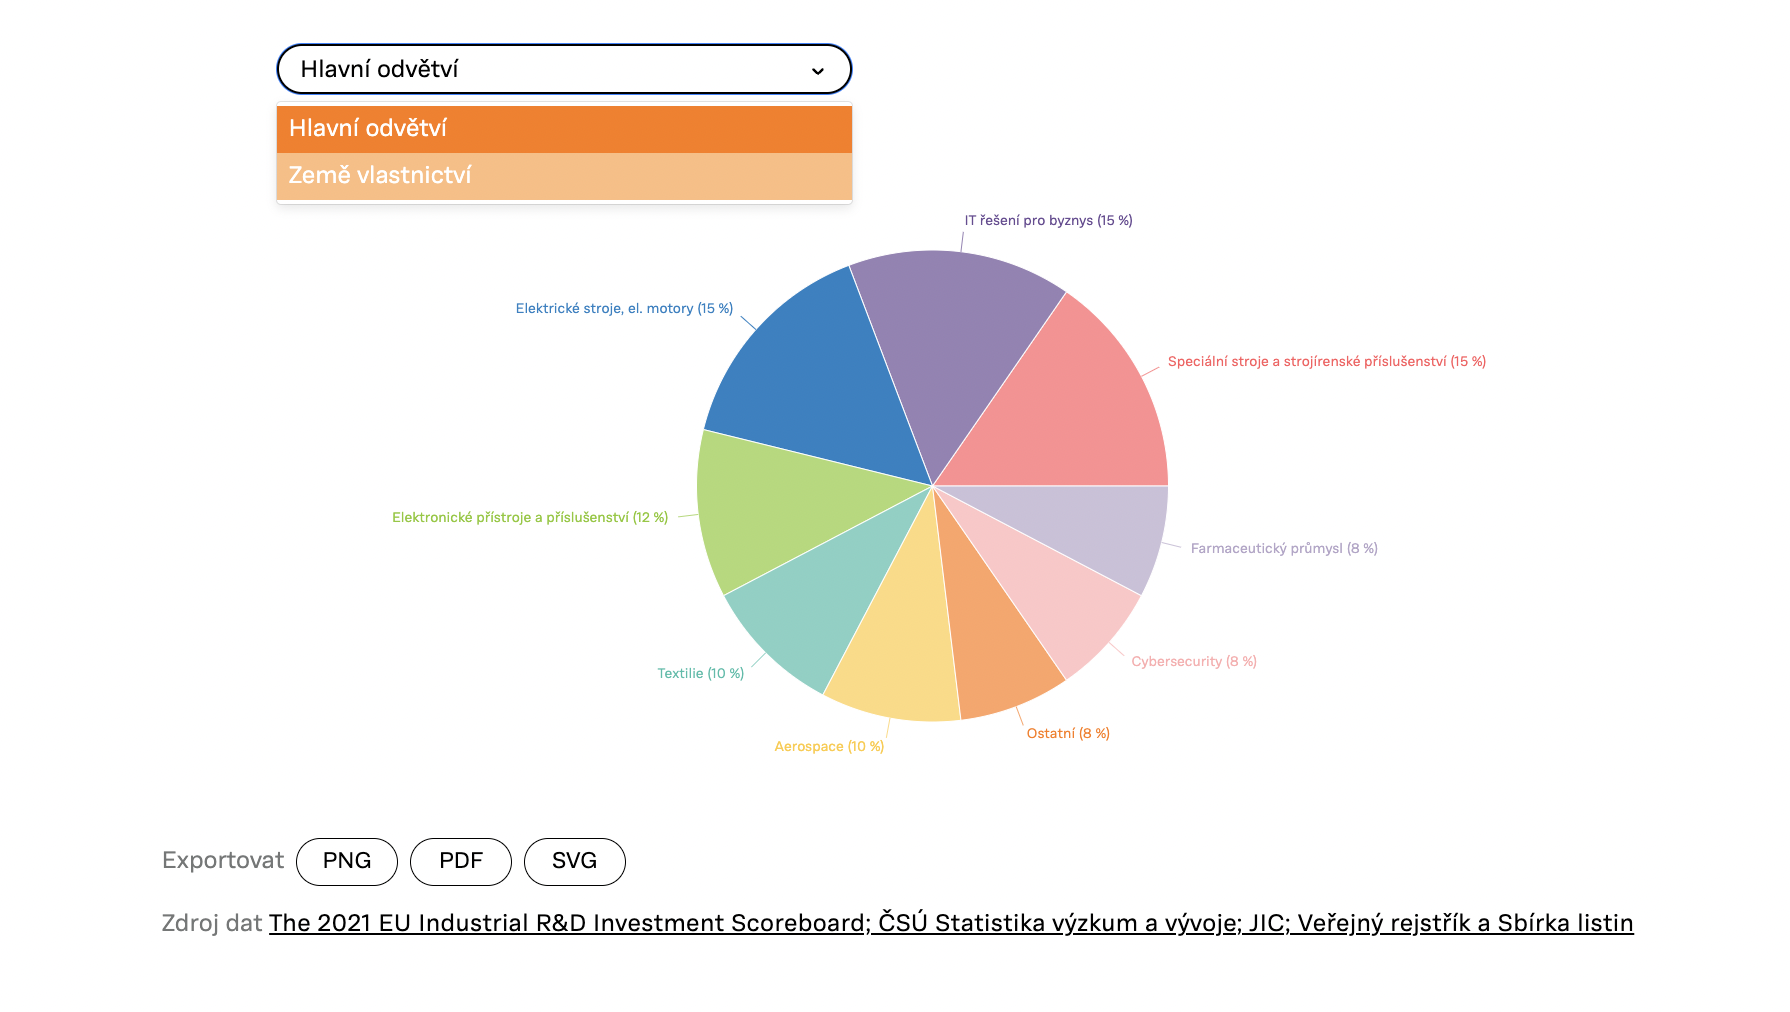The width and height of the screenshot is (1790, 1012).
Task: Click the dropdown chevron arrow
Action: [x=817, y=71]
